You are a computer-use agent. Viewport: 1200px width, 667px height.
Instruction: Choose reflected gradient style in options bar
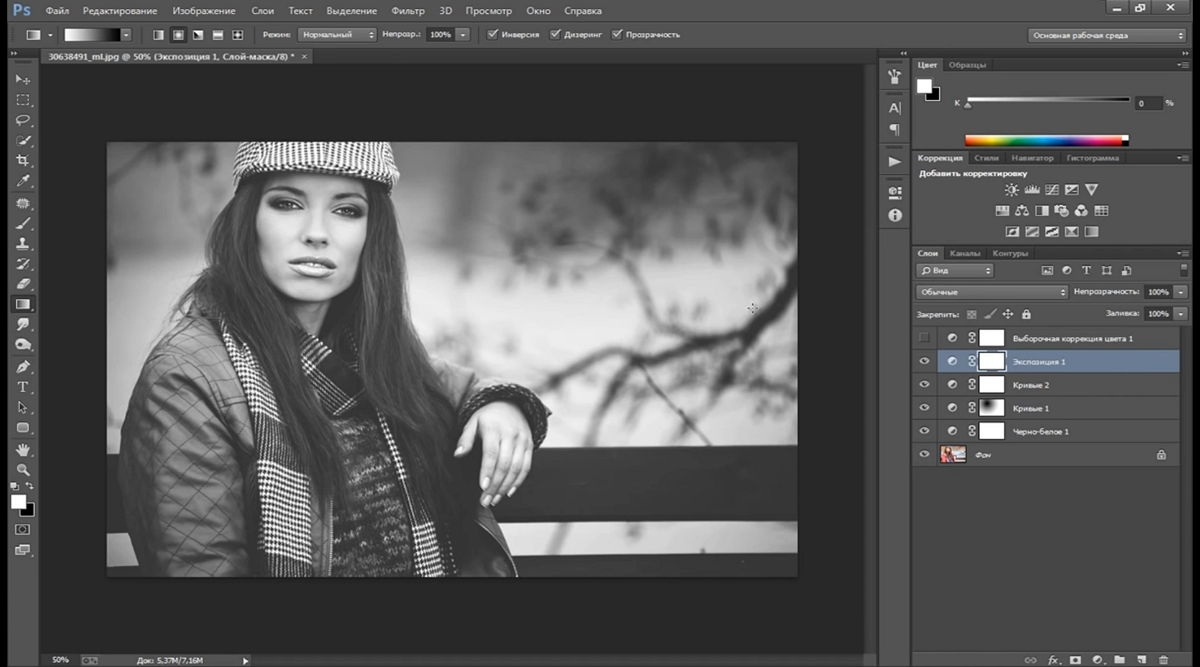coord(217,34)
